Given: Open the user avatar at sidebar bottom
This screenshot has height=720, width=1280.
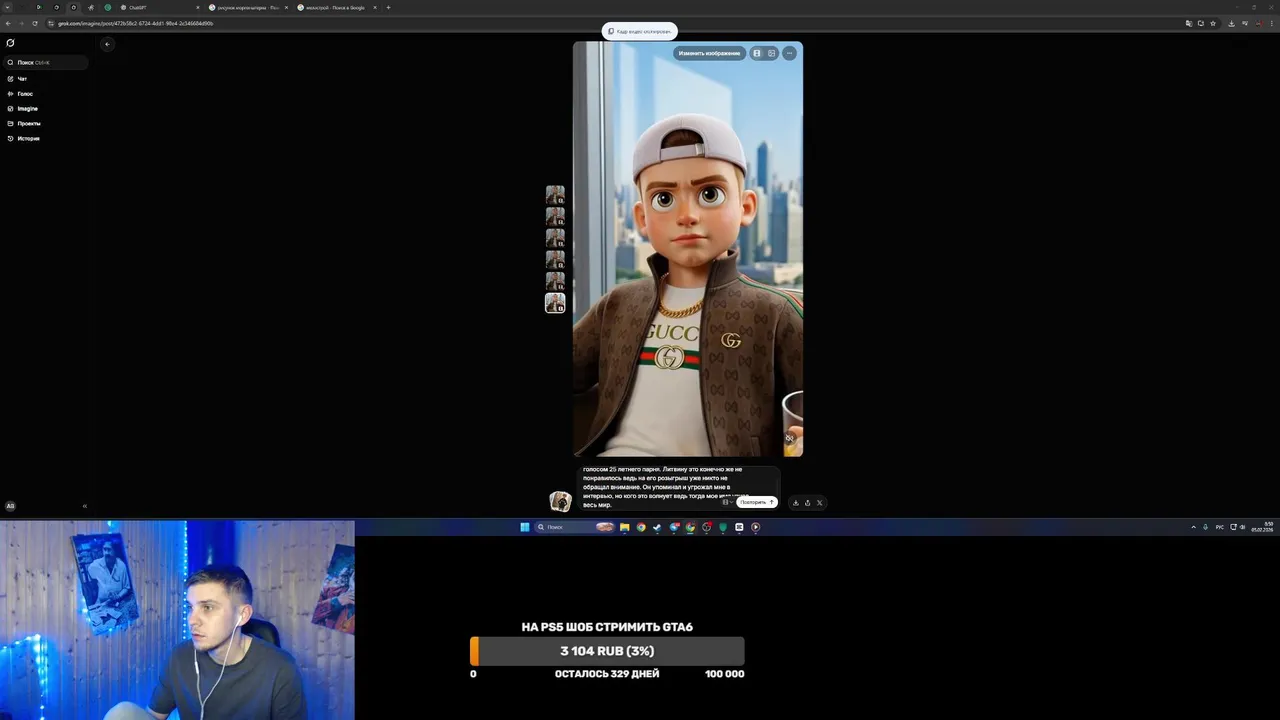Looking at the screenshot, I should tap(10, 506).
